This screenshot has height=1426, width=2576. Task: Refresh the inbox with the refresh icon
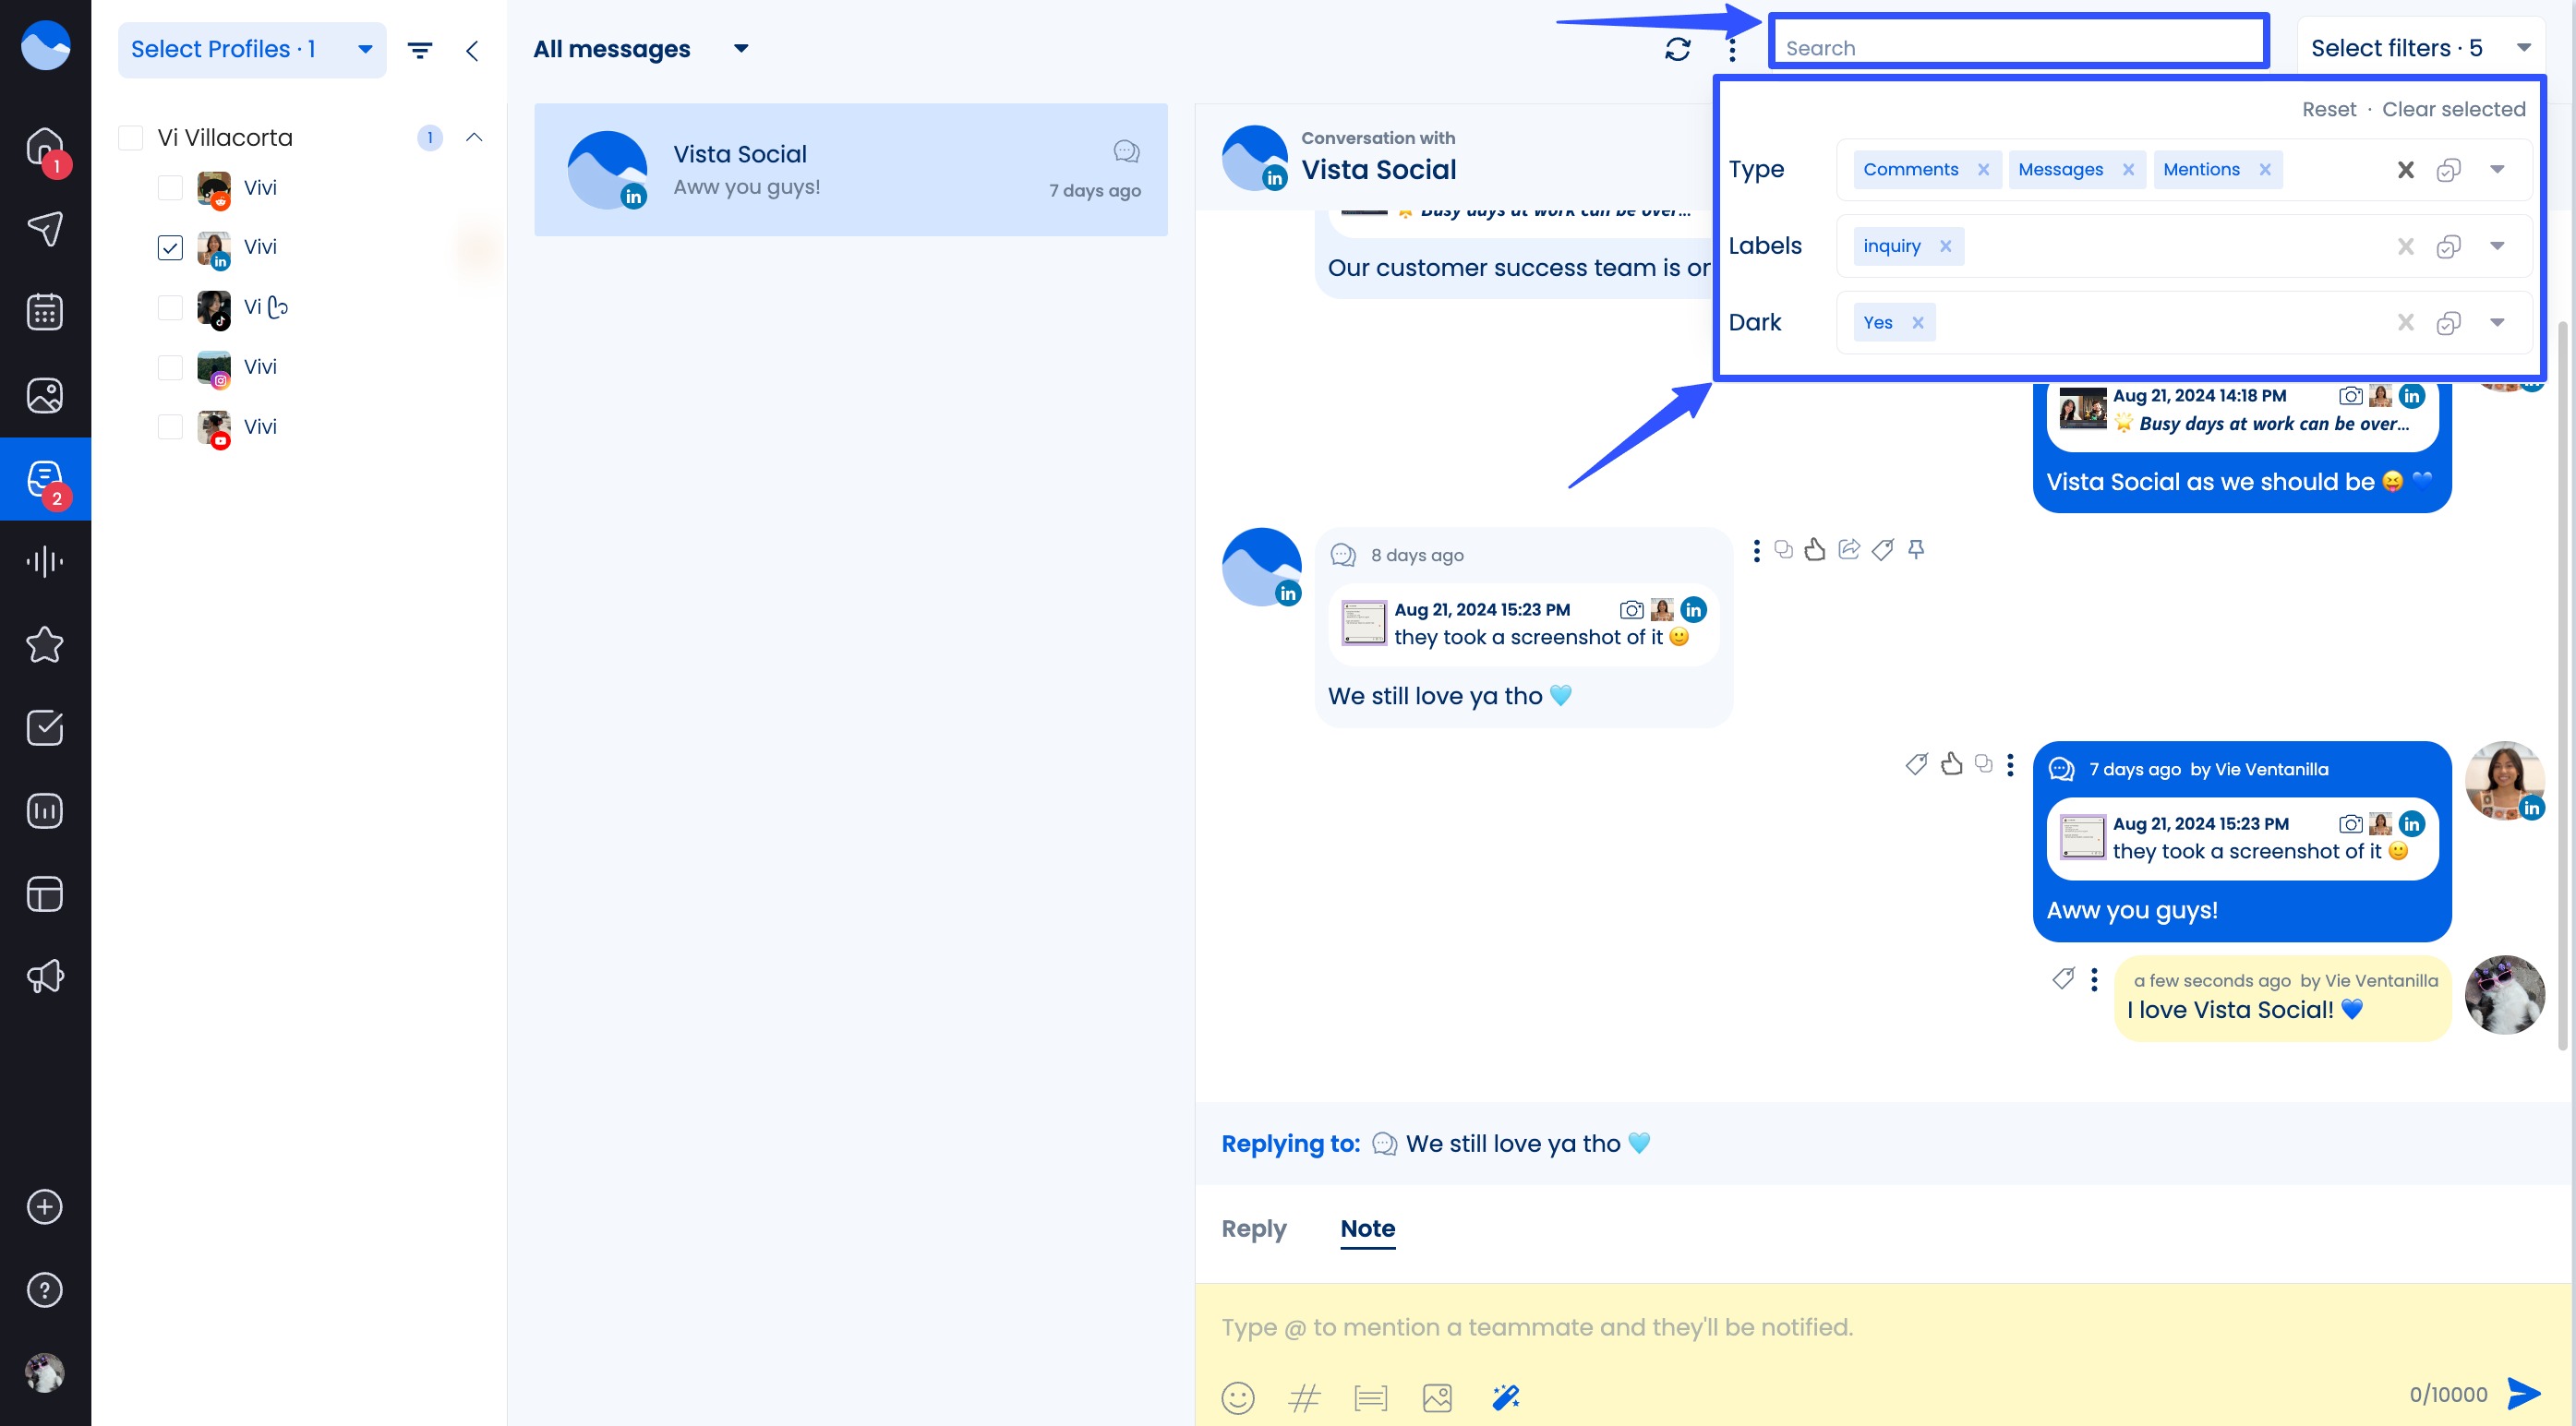point(1678,47)
